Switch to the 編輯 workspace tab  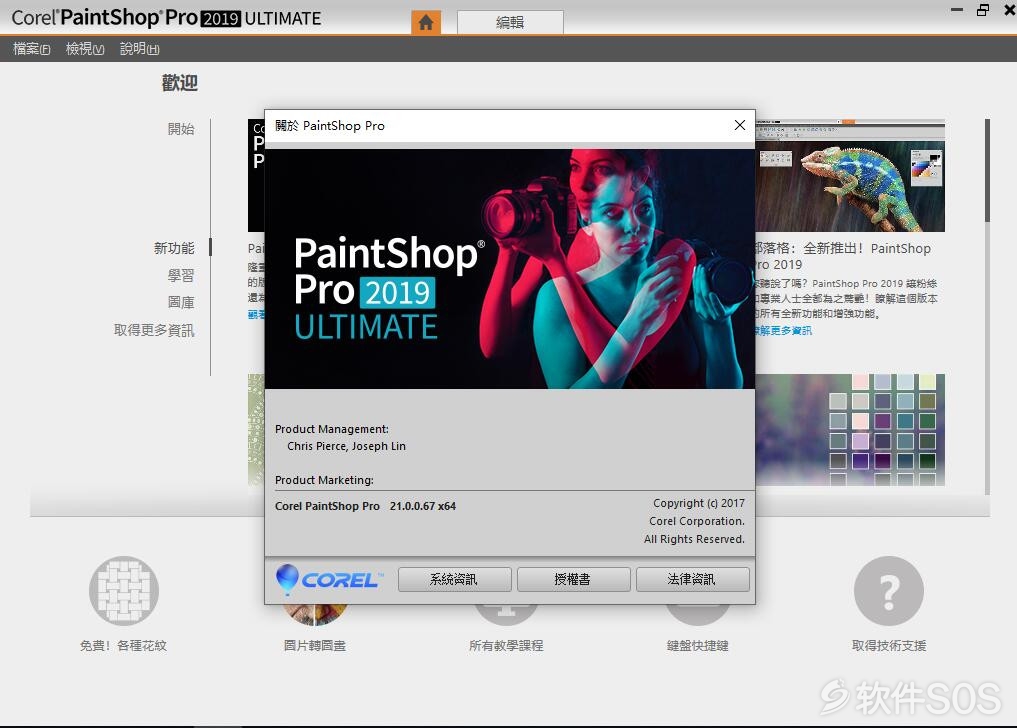[510, 23]
